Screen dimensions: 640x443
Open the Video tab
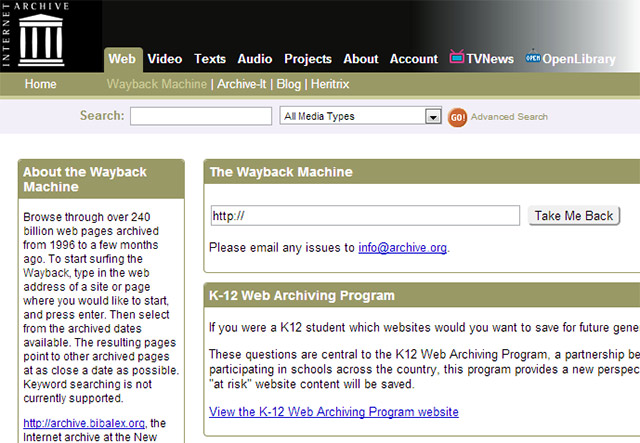165,59
